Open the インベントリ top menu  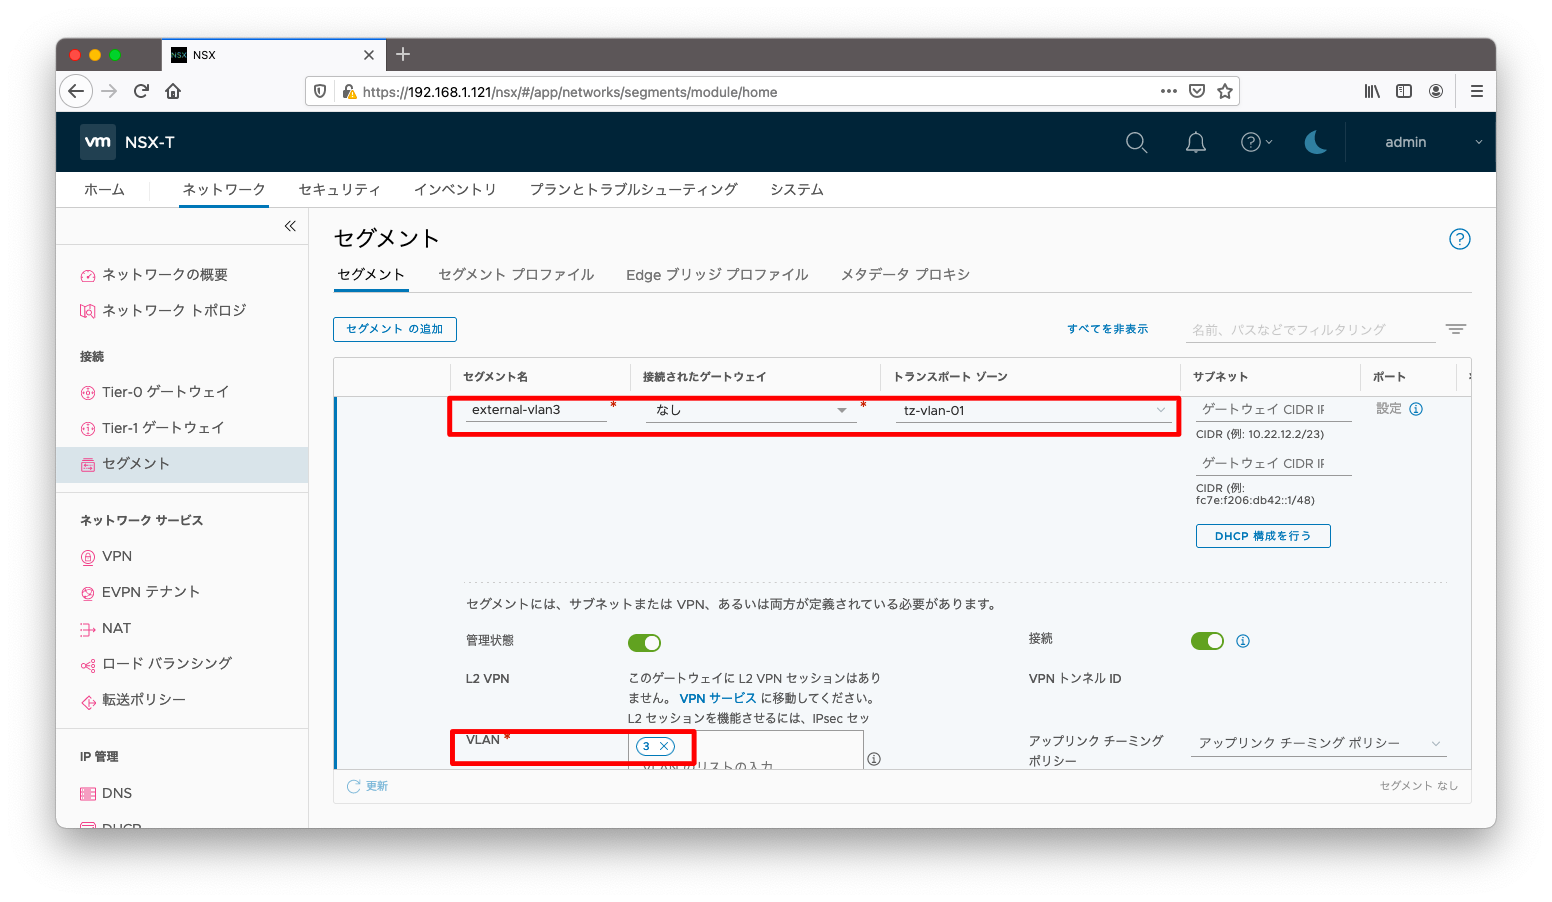pyautogui.click(x=455, y=189)
